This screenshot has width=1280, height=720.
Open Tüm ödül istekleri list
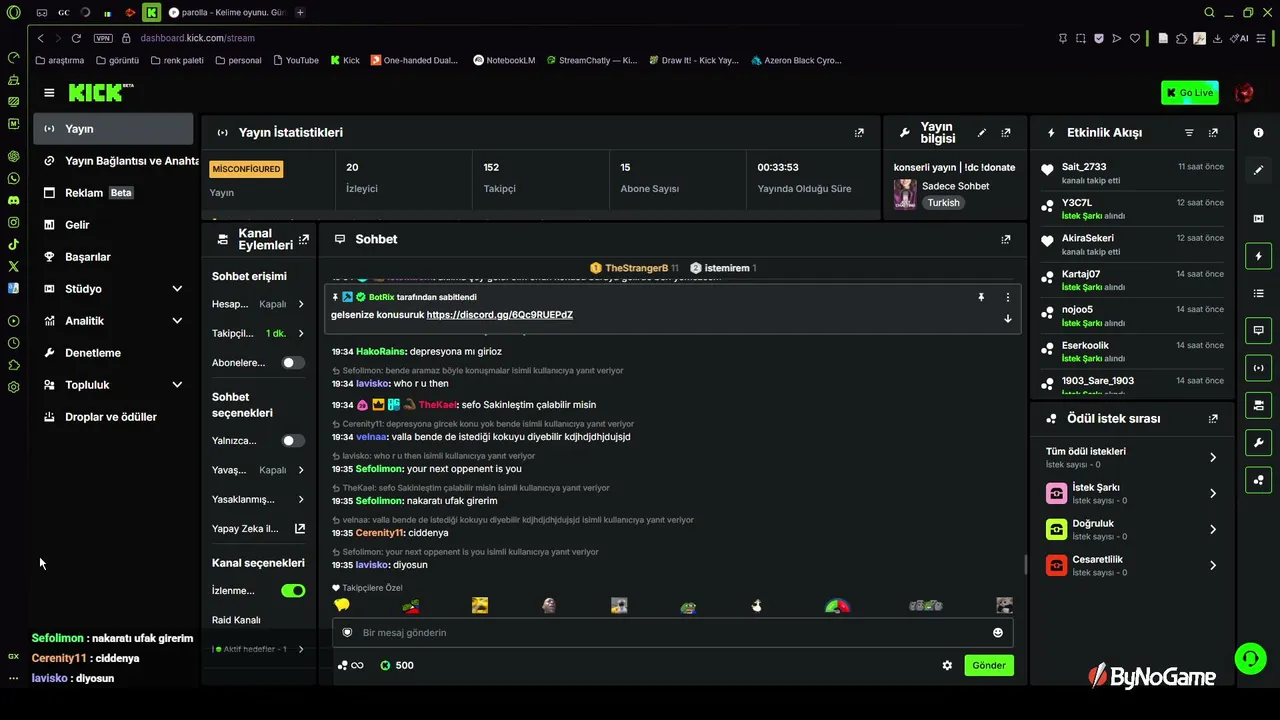click(x=1132, y=457)
